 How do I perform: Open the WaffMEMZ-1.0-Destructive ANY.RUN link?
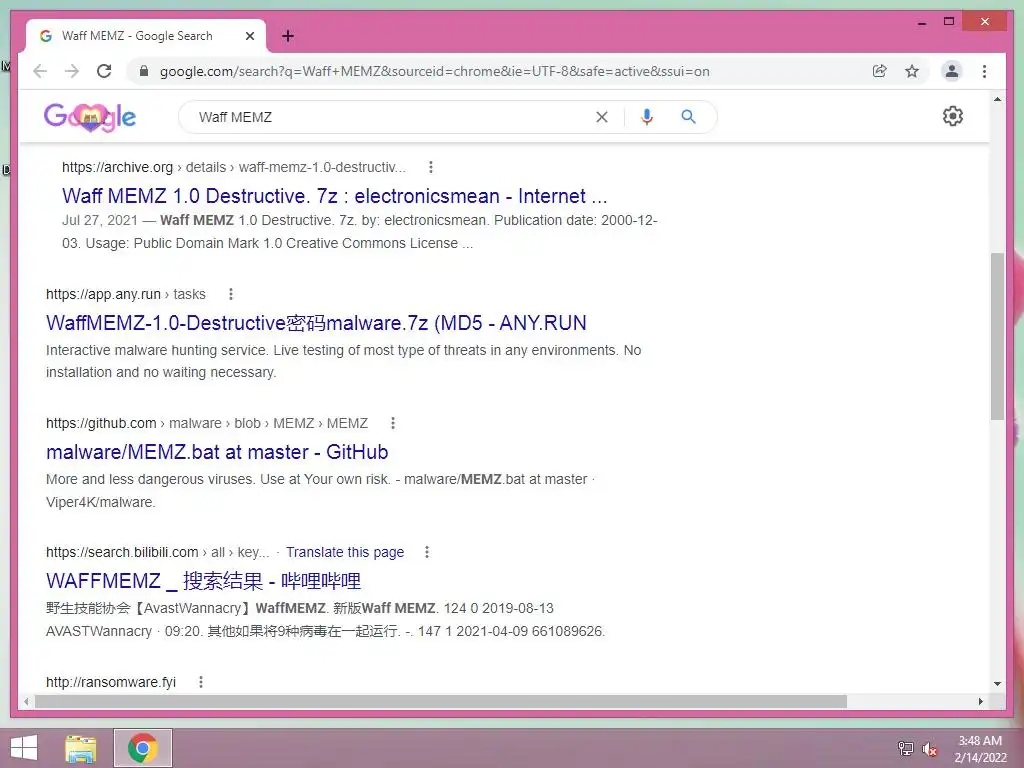point(316,323)
